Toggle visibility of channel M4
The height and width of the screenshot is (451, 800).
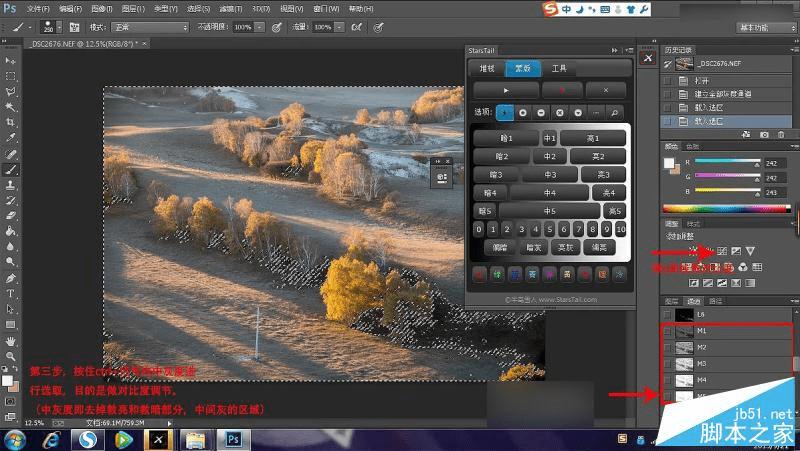click(667, 380)
